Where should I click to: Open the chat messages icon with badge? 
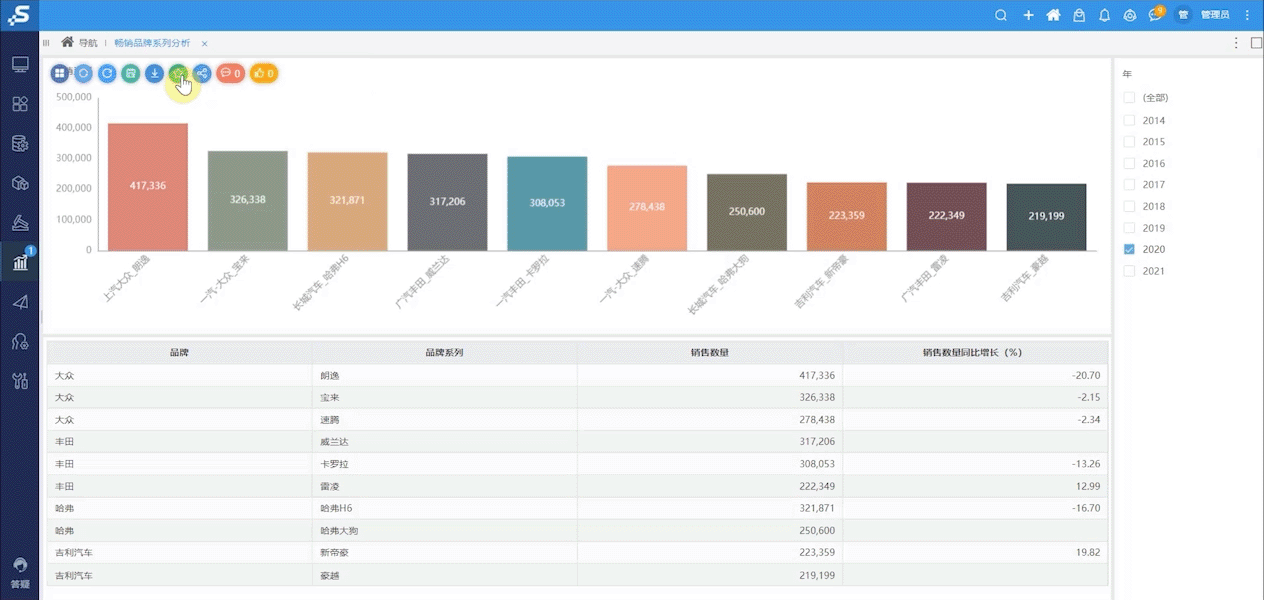1156,15
